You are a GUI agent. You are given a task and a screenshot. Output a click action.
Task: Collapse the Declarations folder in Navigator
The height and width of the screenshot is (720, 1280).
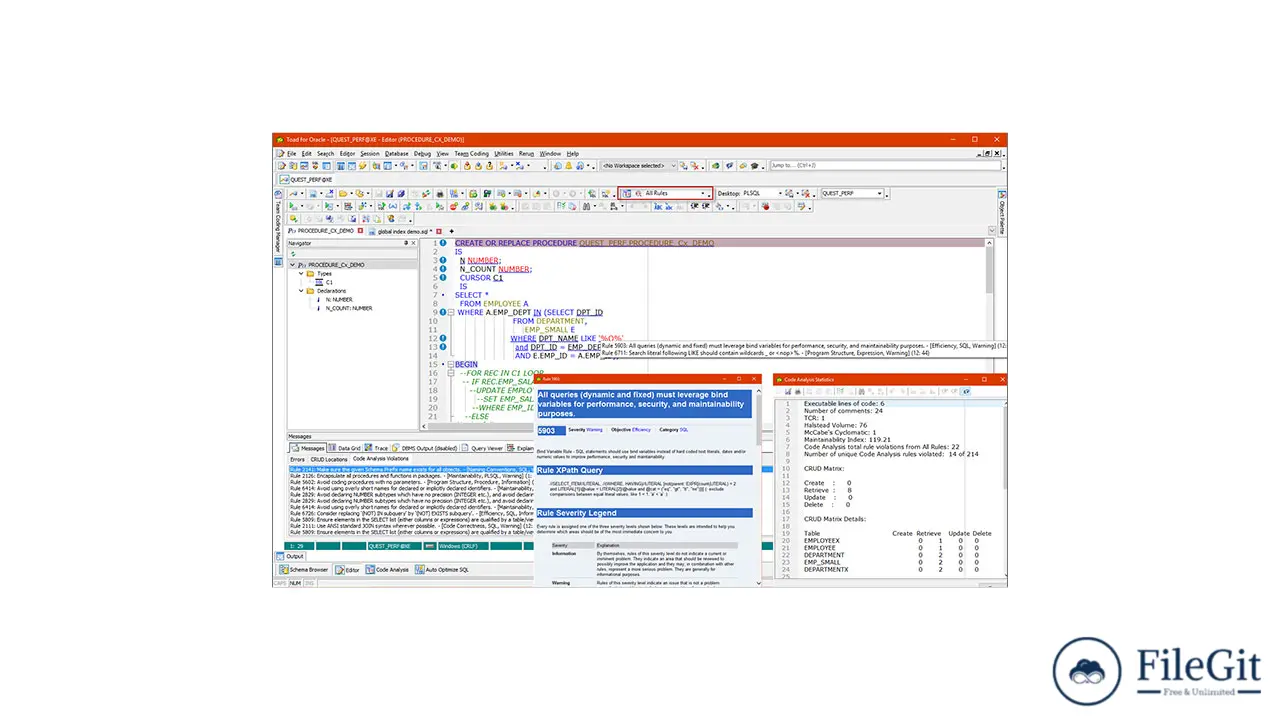(x=300, y=291)
